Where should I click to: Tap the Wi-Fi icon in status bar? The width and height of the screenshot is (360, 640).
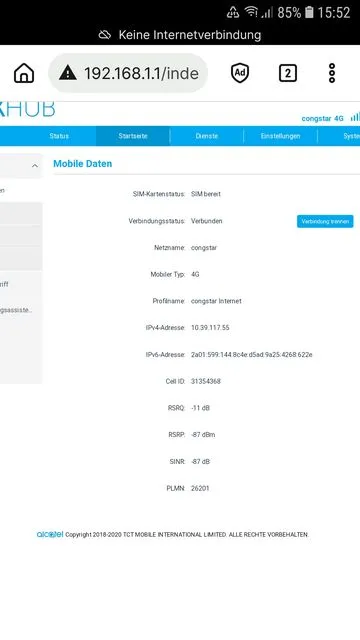click(x=251, y=12)
